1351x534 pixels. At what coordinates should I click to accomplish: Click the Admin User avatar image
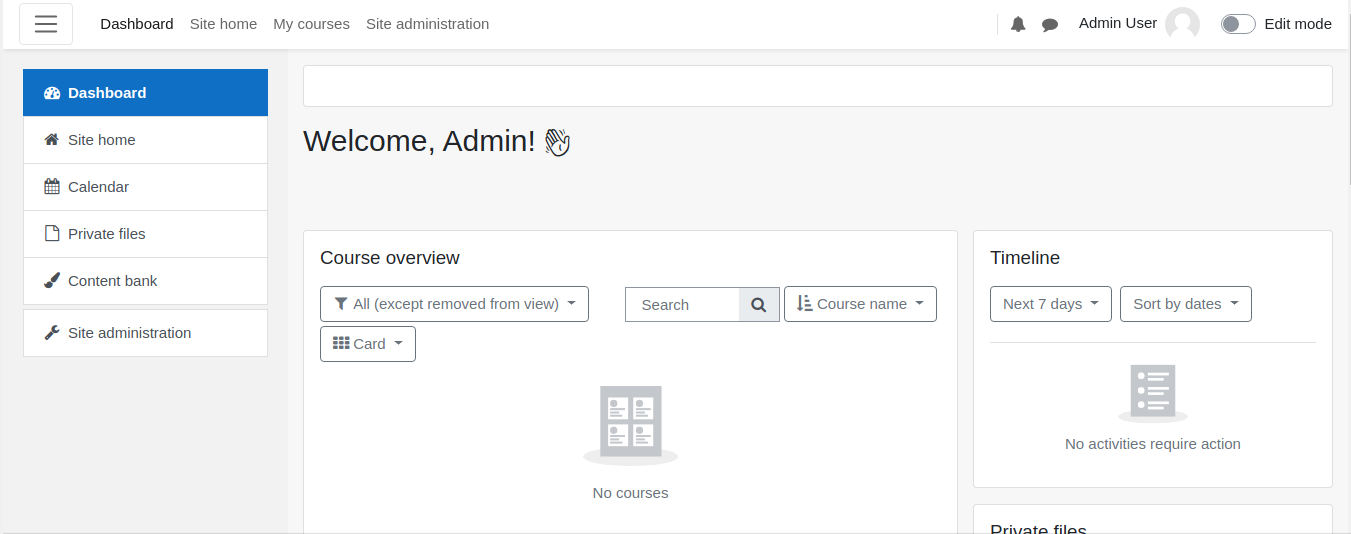(1182, 24)
